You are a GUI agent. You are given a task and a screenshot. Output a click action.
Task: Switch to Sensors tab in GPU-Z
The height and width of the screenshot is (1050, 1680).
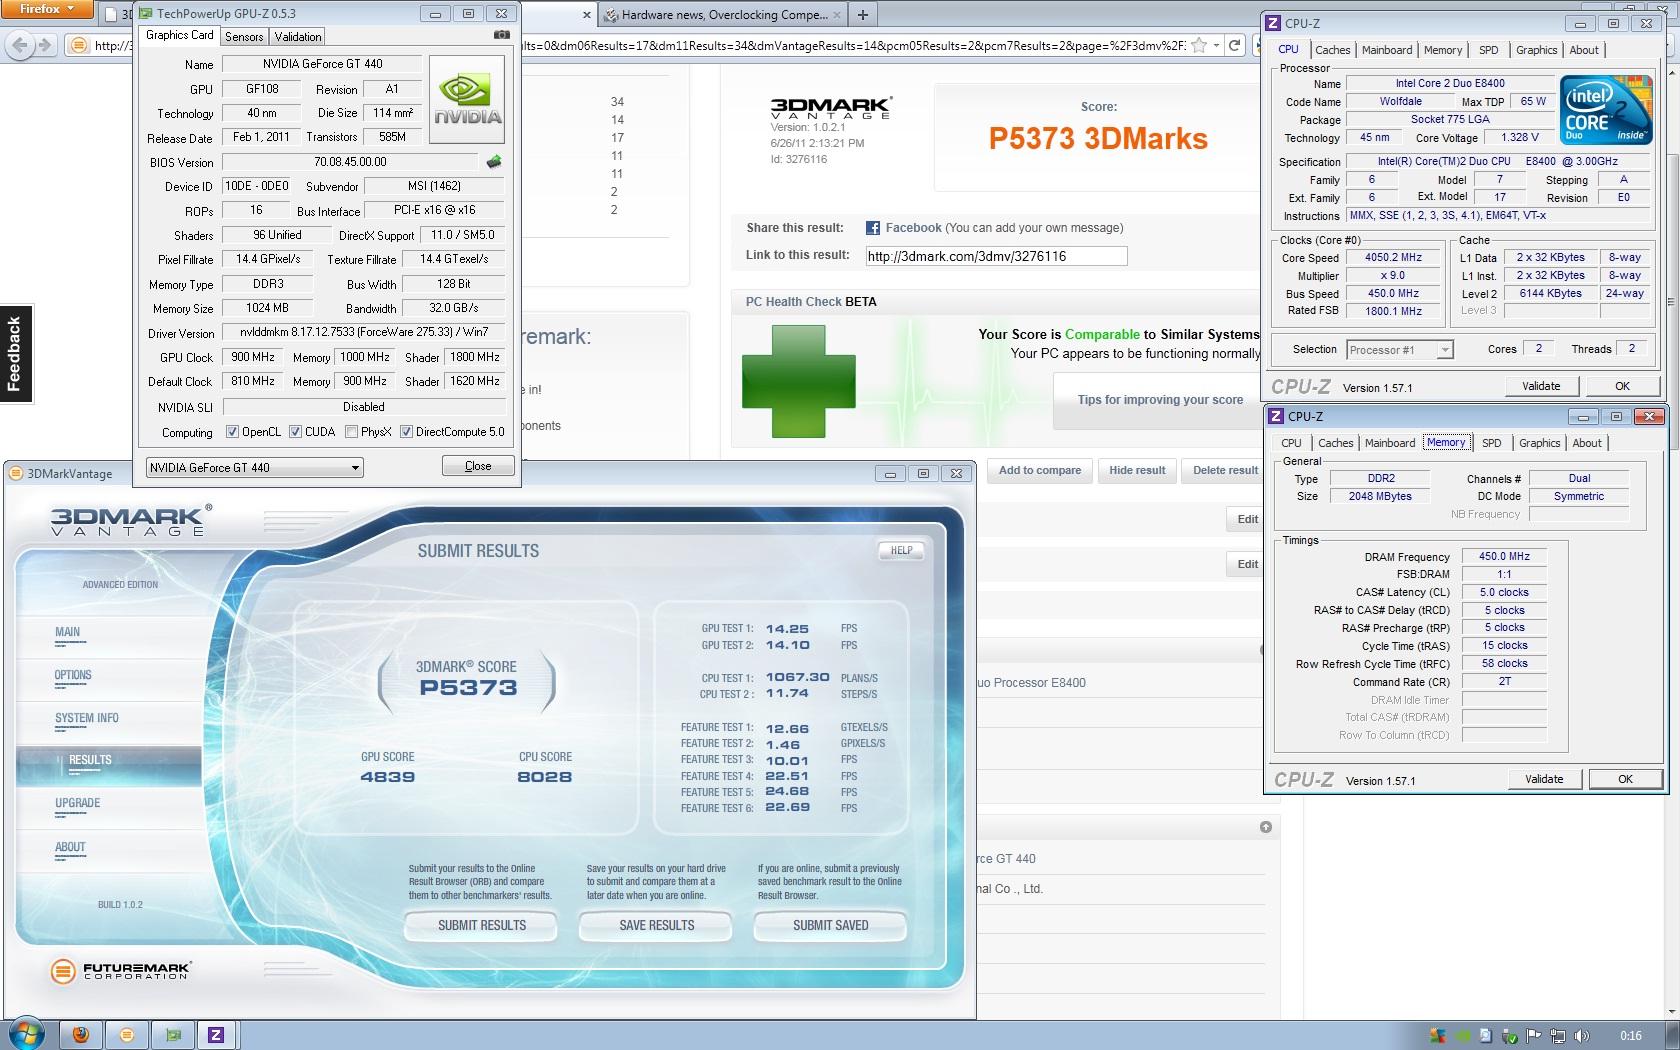point(244,36)
